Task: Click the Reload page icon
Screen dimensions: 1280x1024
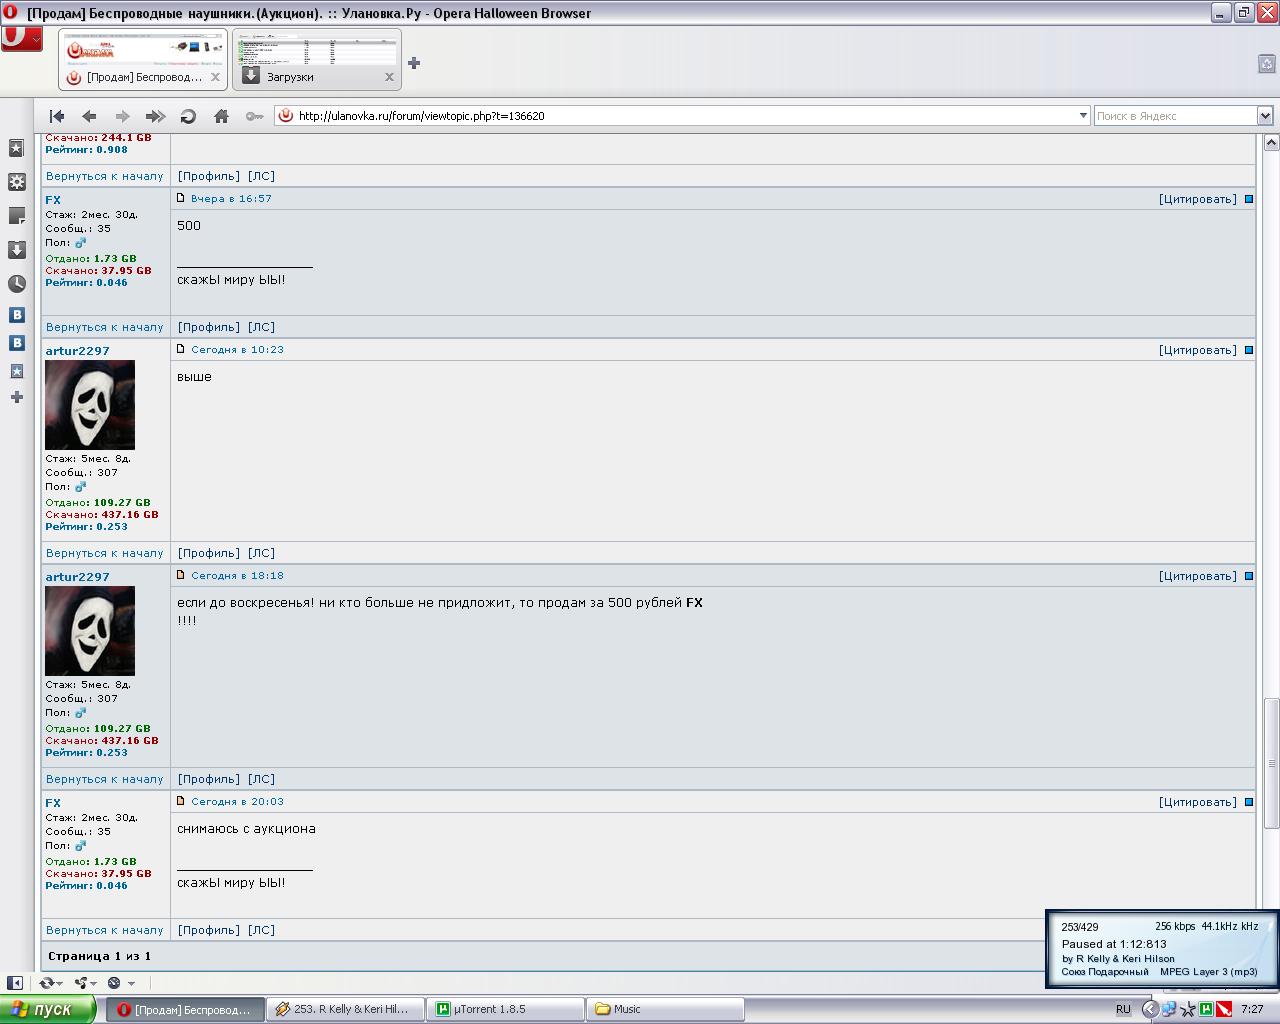Action: click(x=188, y=116)
